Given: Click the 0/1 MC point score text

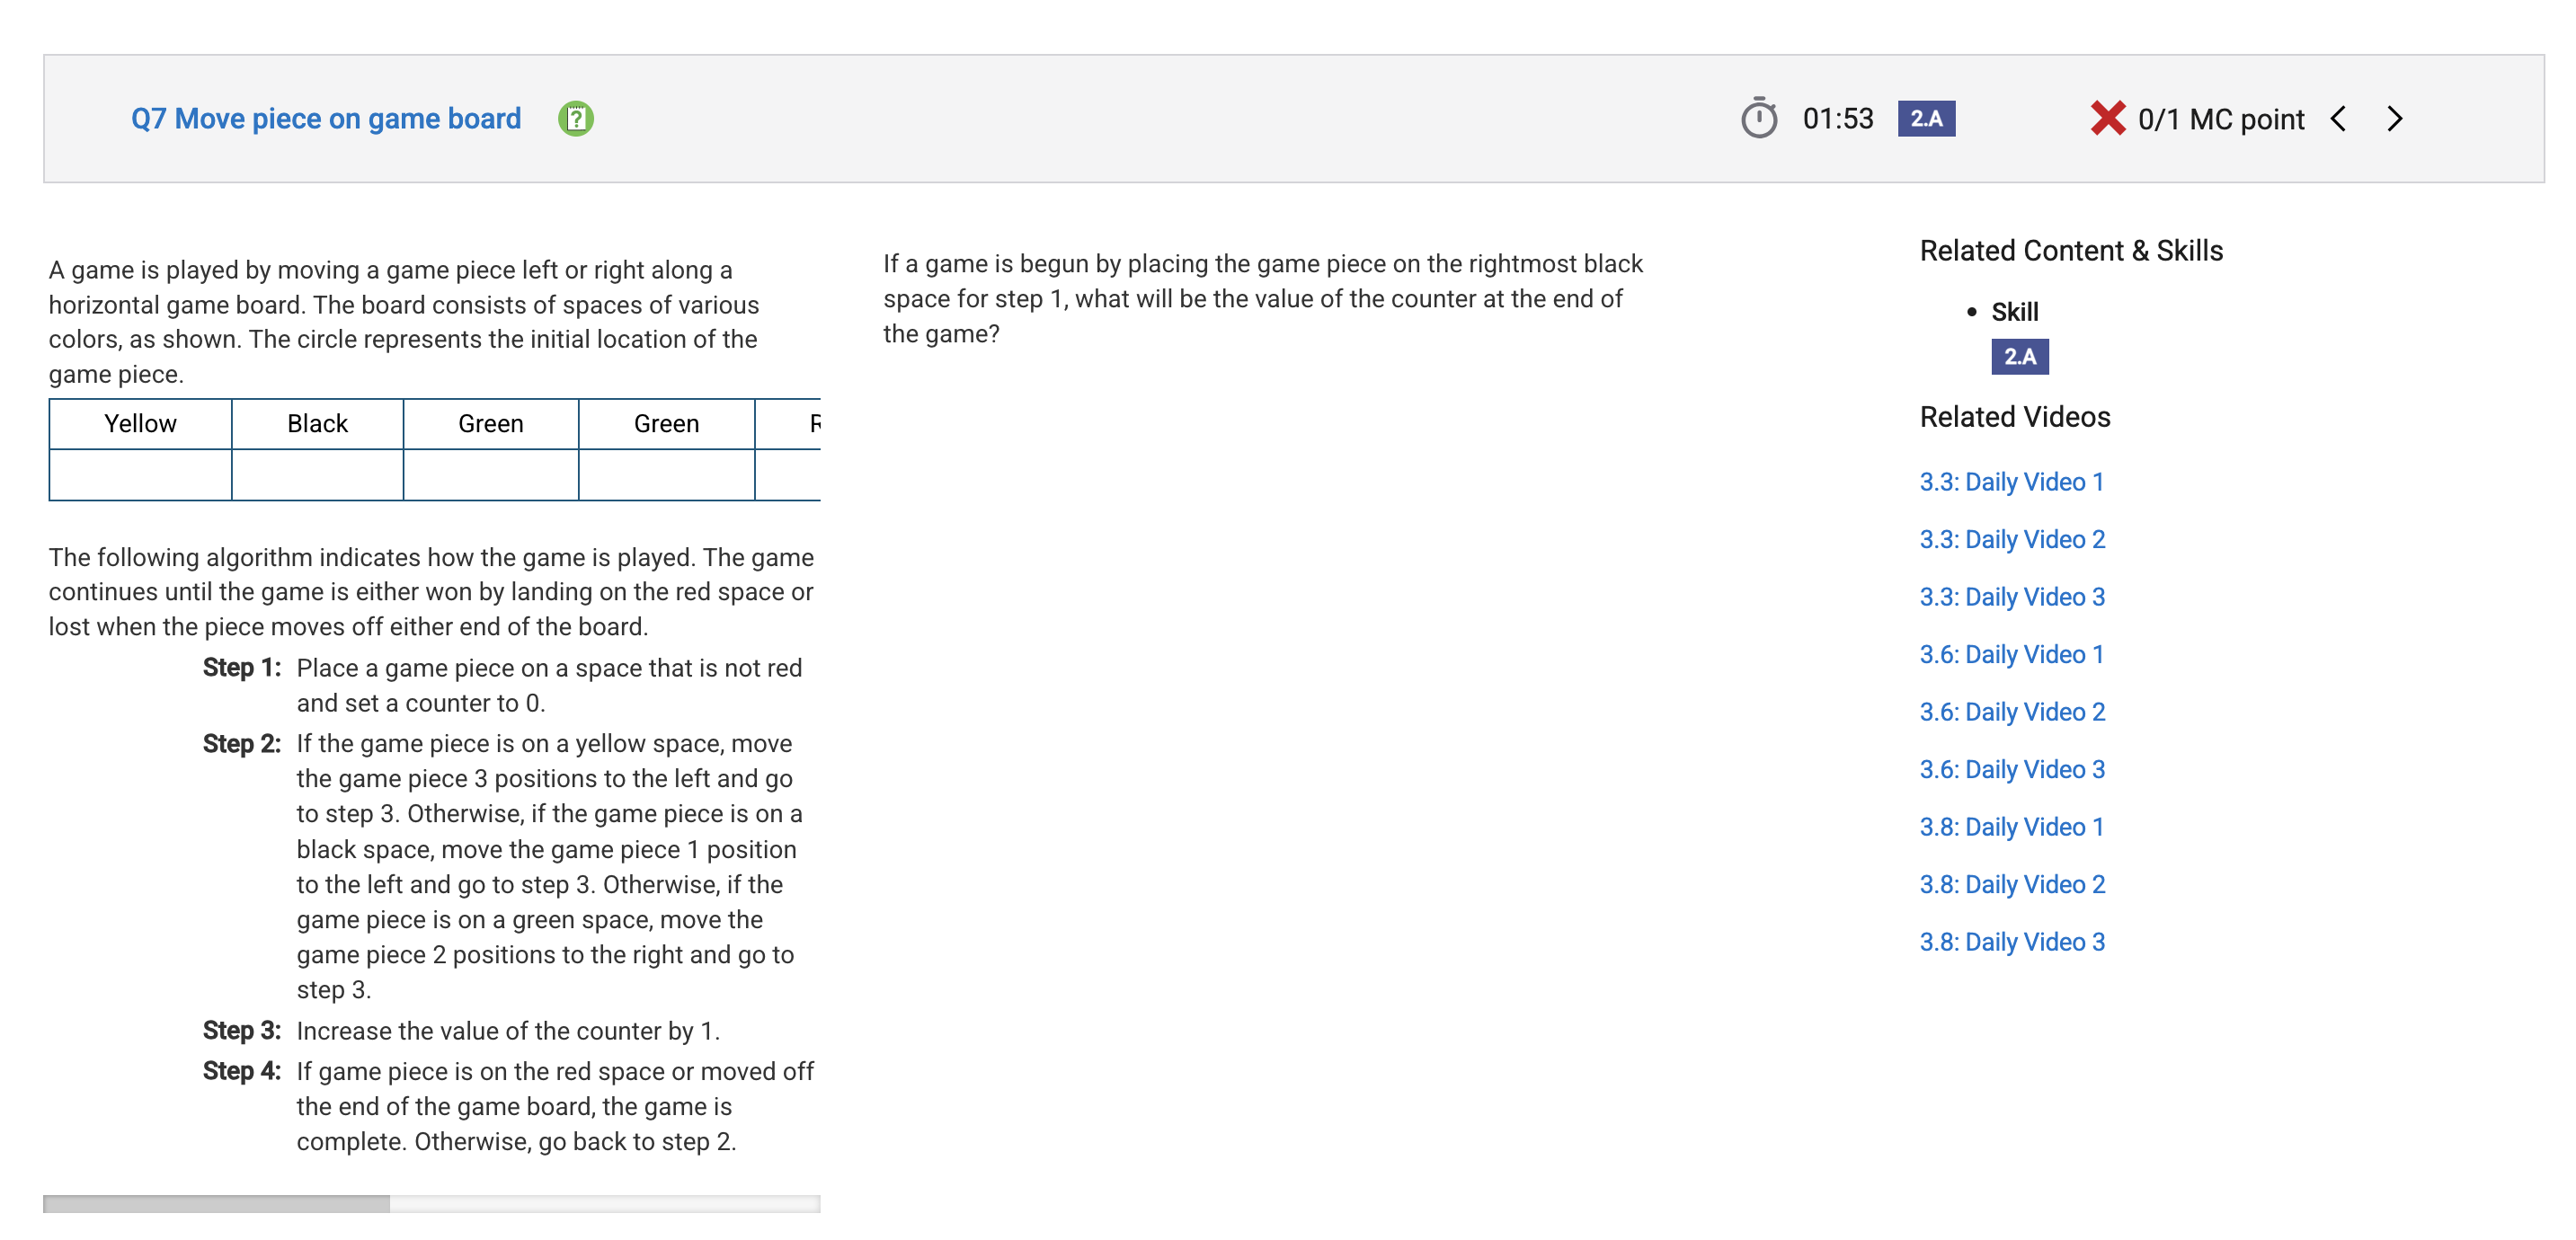Looking at the screenshot, I should [2220, 120].
